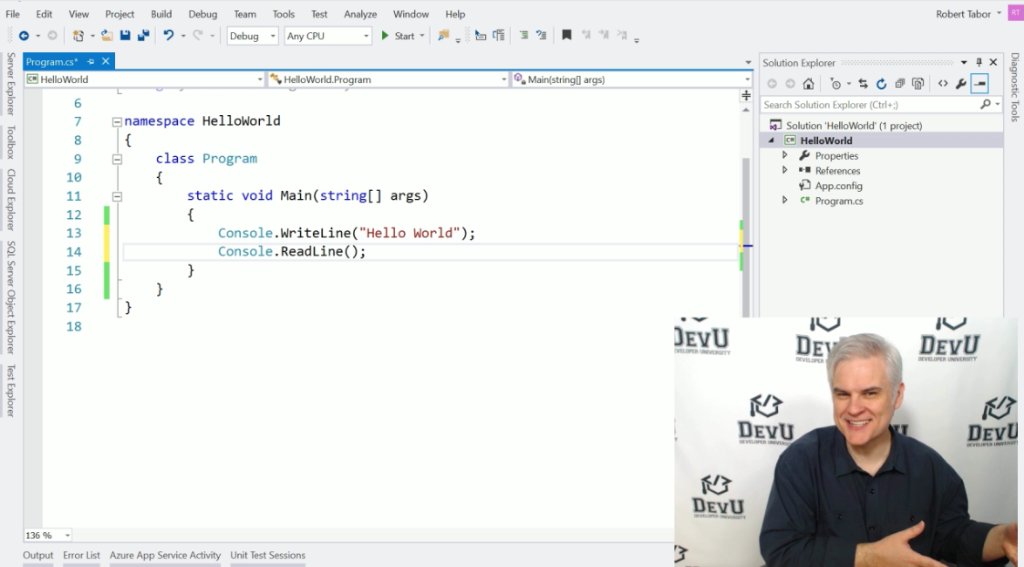Click the New Project icon in the toolbar

point(78,36)
